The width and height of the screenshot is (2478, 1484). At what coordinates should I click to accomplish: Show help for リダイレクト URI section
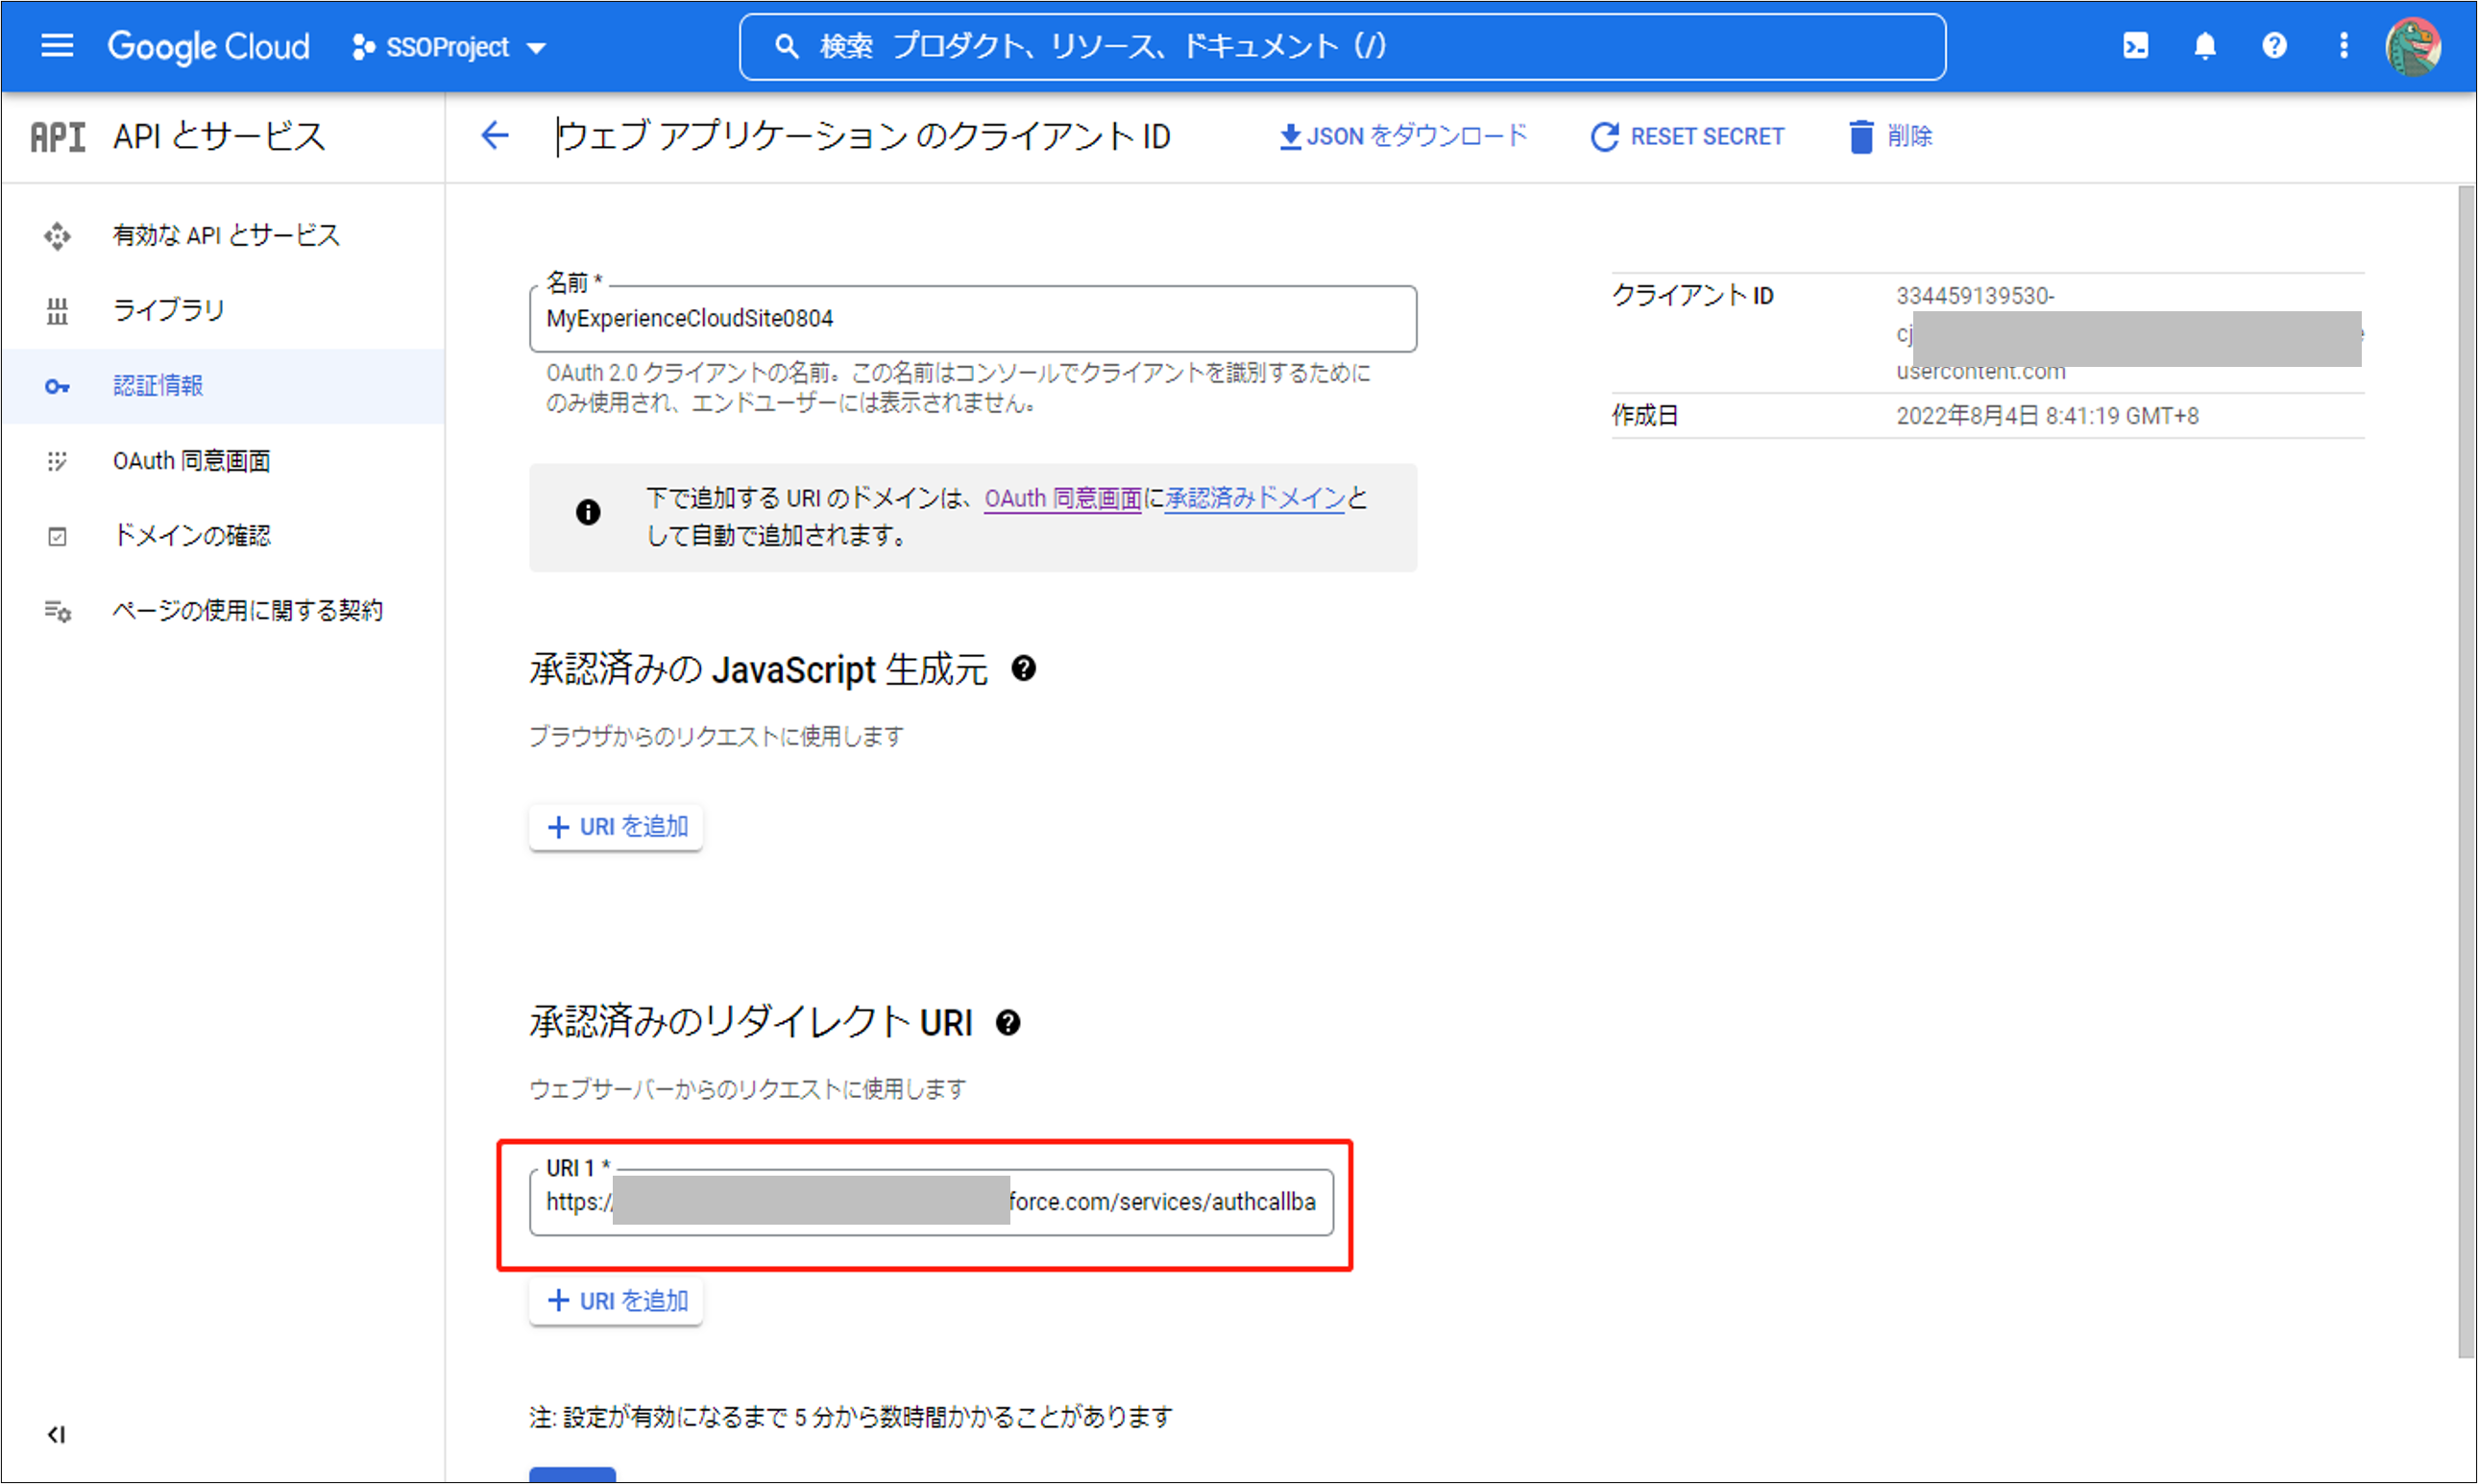pyautogui.click(x=1008, y=1022)
